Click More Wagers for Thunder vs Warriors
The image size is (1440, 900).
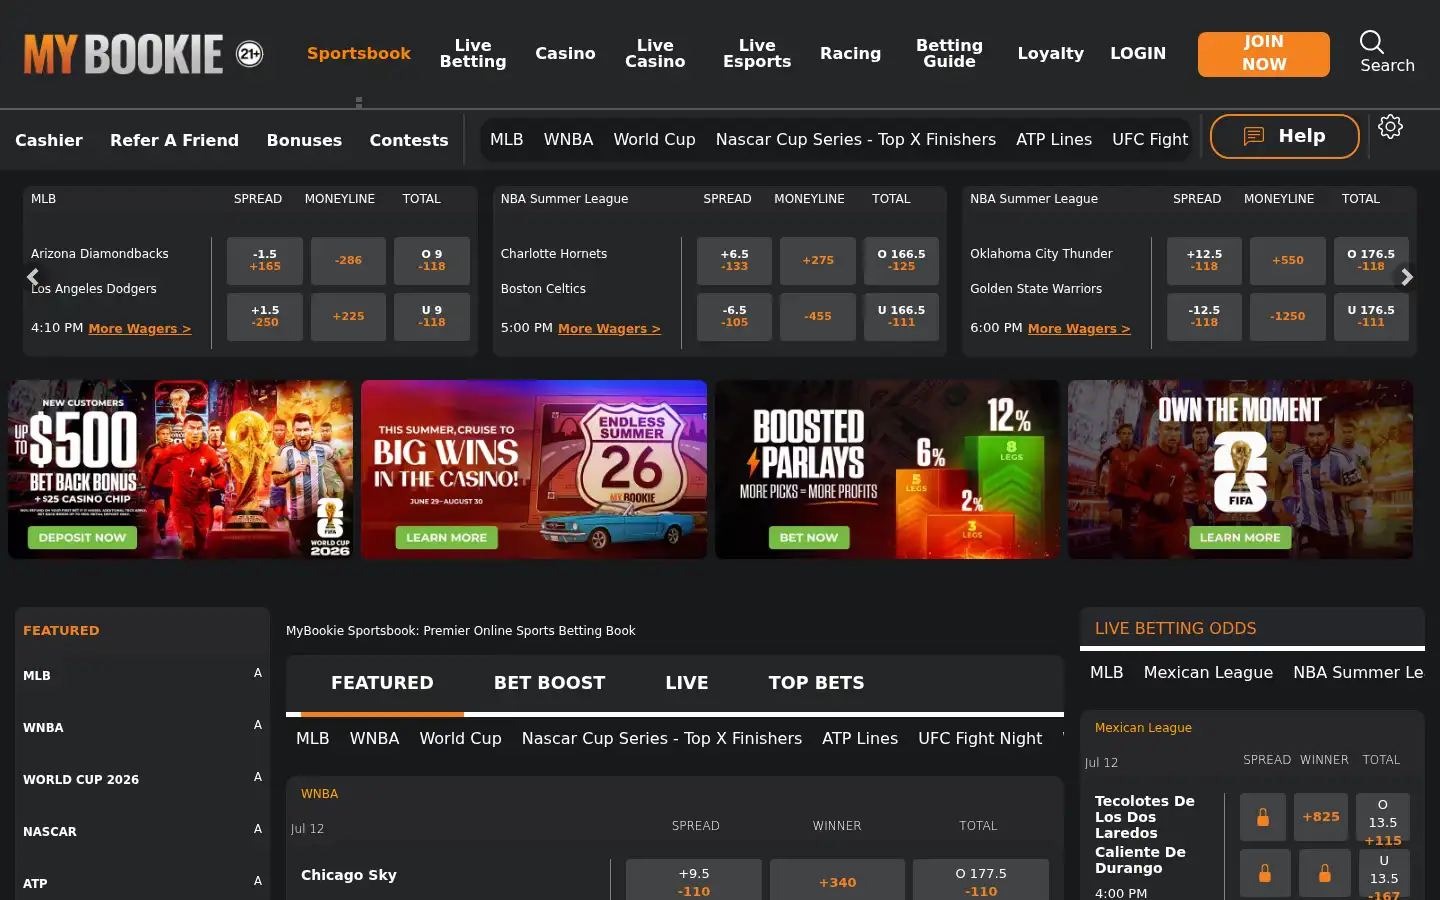(1079, 328)
